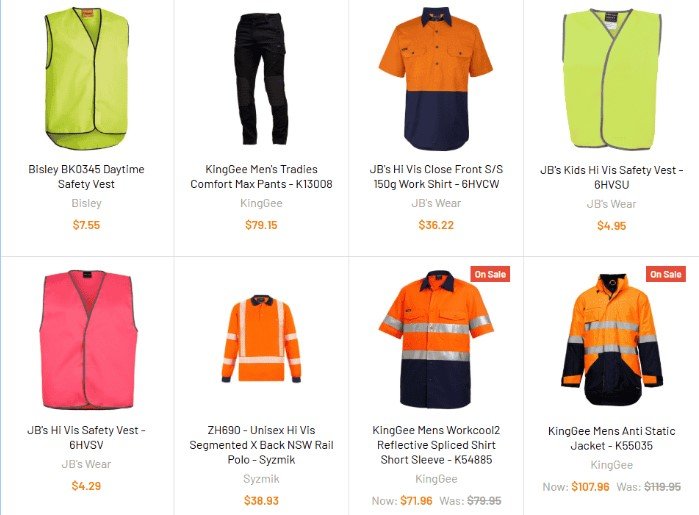Screen dimensions: 699x515
Task: Click the JB's Hi Vis 150g Work Shirt title
Action: (x=436, y=177)
